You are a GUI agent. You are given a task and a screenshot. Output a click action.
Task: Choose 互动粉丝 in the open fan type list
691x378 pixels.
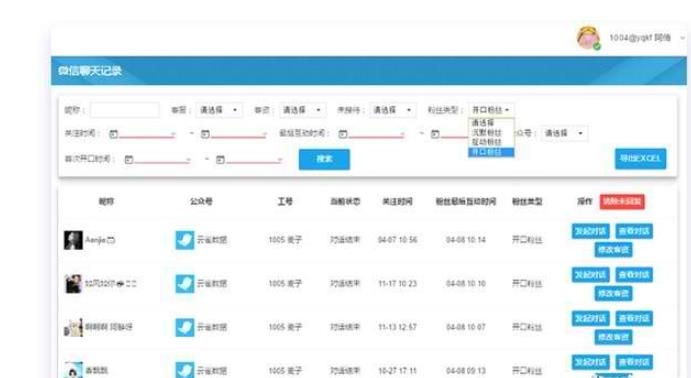(491, 142)
